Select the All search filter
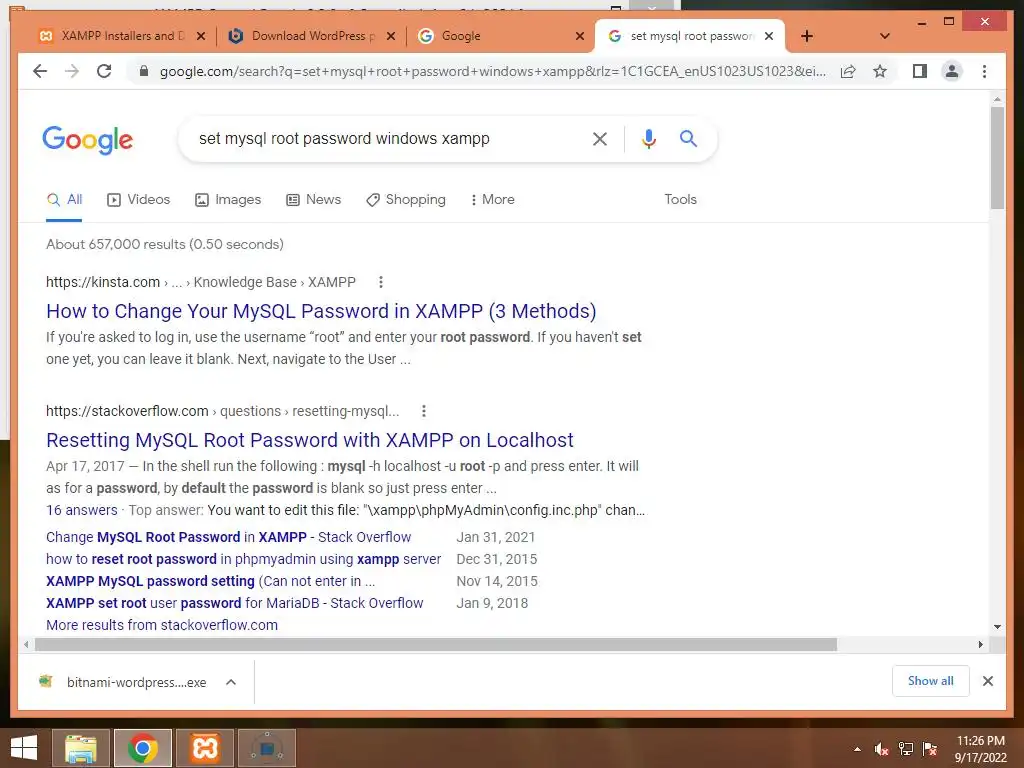The width and height of the screenshot is (1024, 768). [x=64, y=199]
